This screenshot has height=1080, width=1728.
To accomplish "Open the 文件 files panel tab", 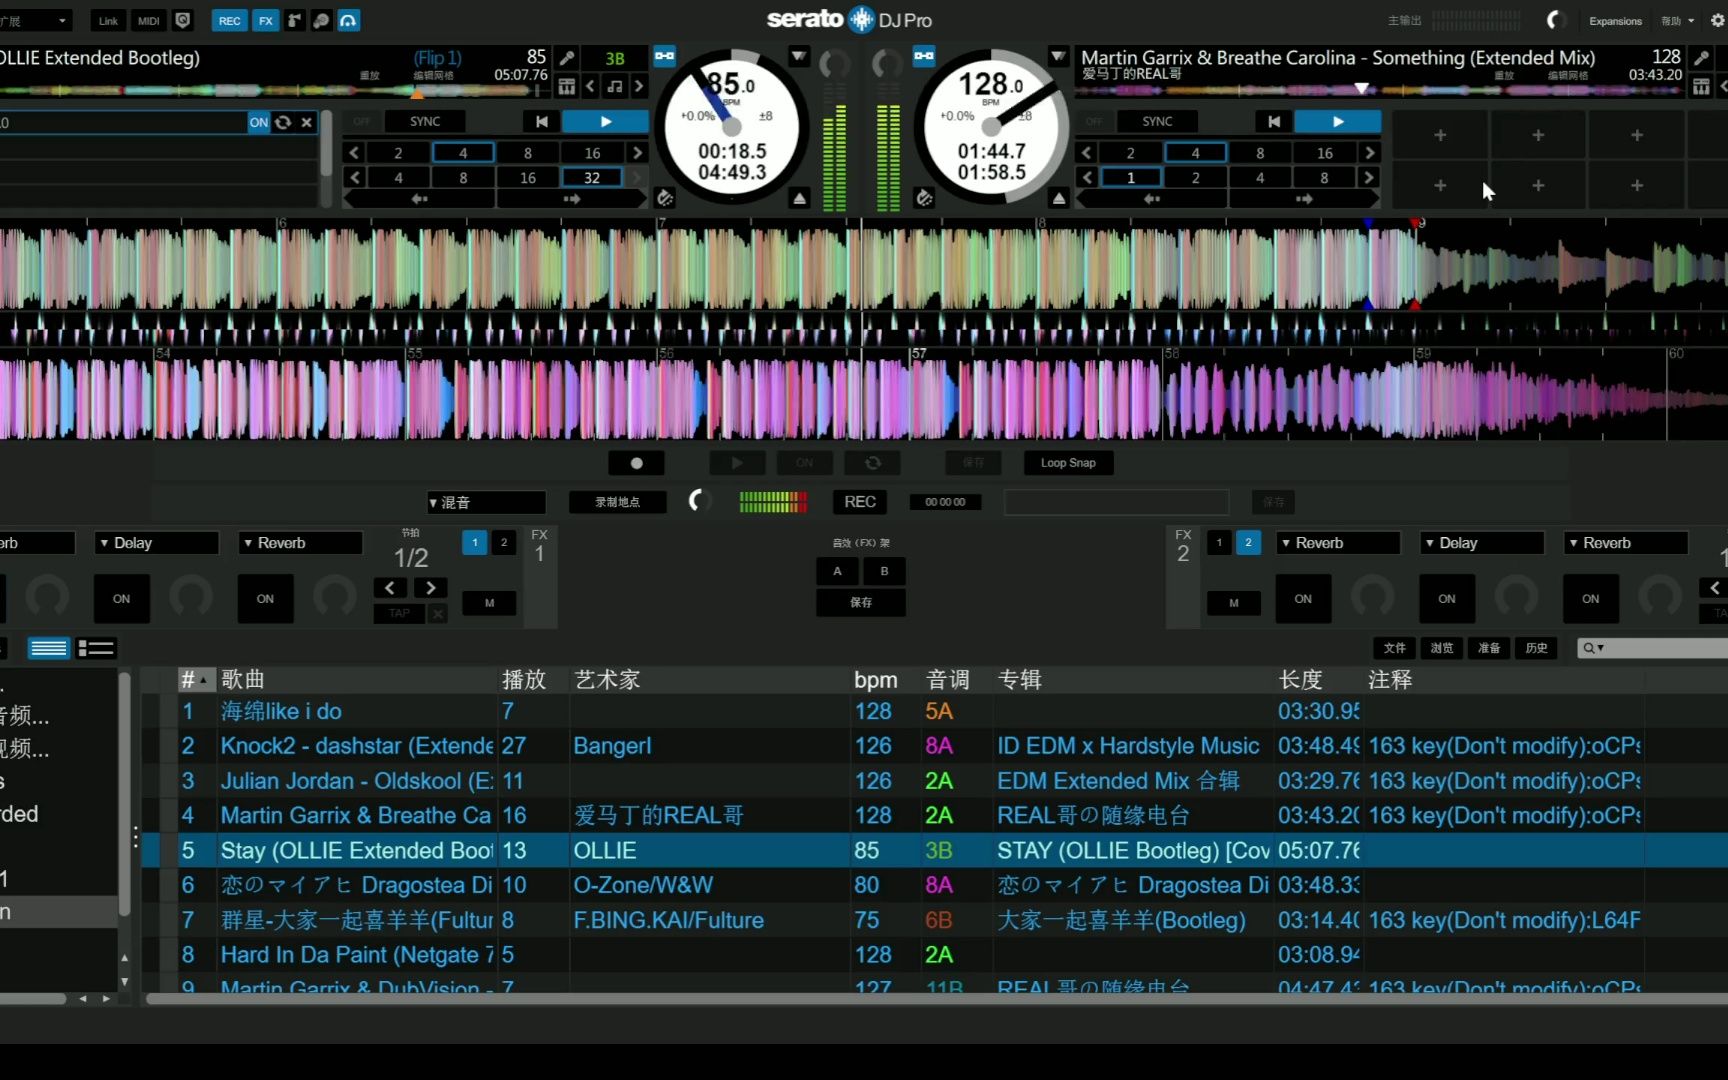I will coord(1395,648).
